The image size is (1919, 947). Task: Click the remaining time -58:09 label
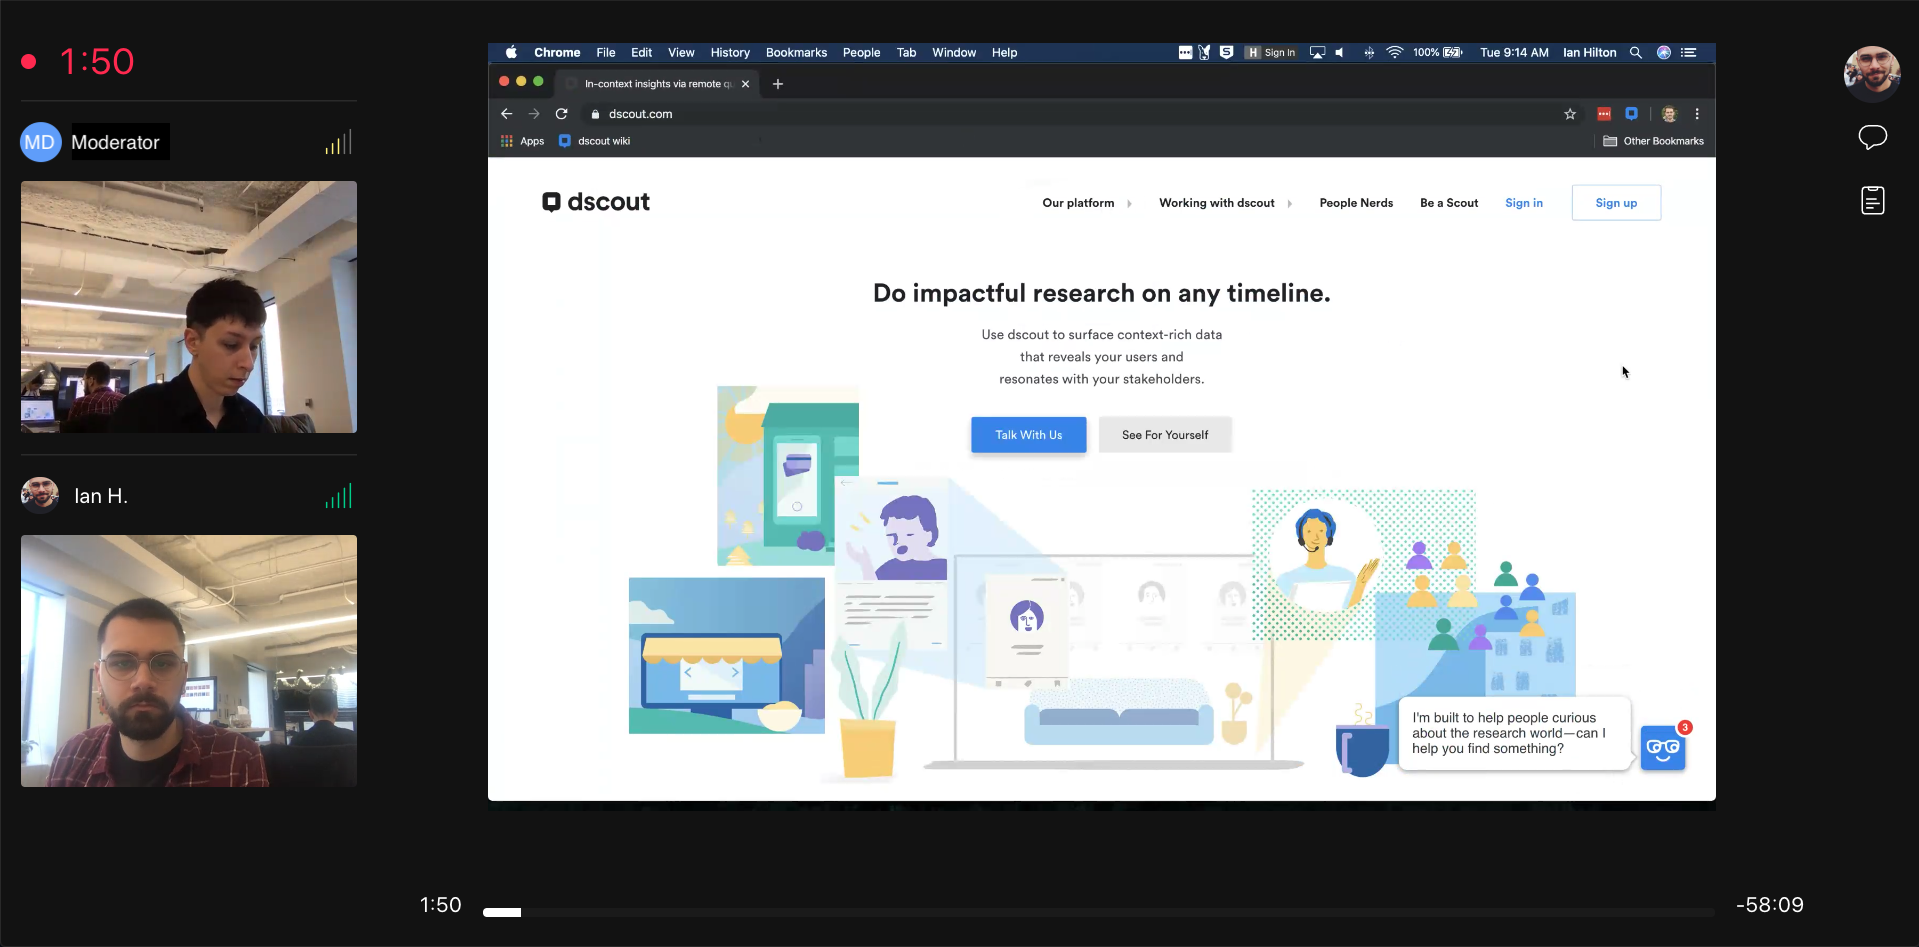1769,905
